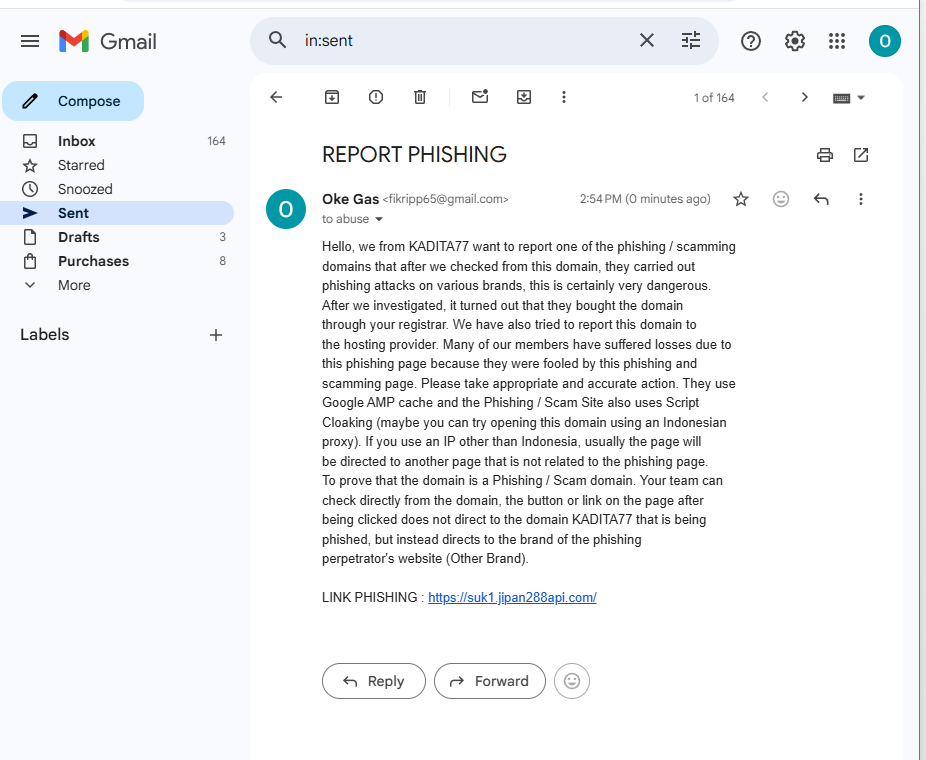
Task: Add emoji reaction beside the timestamp
Action: coord(781,199)
